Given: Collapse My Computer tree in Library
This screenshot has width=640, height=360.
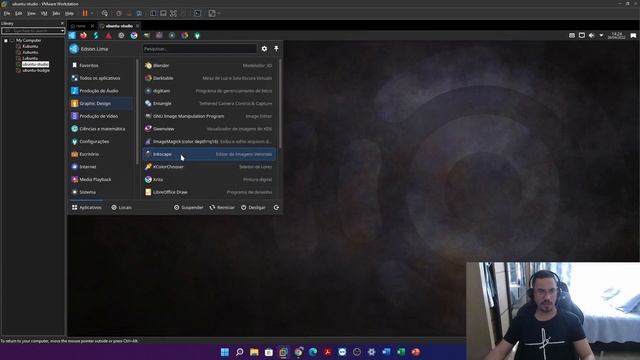Looking at the screenshot, I should [x=6, y=40].
